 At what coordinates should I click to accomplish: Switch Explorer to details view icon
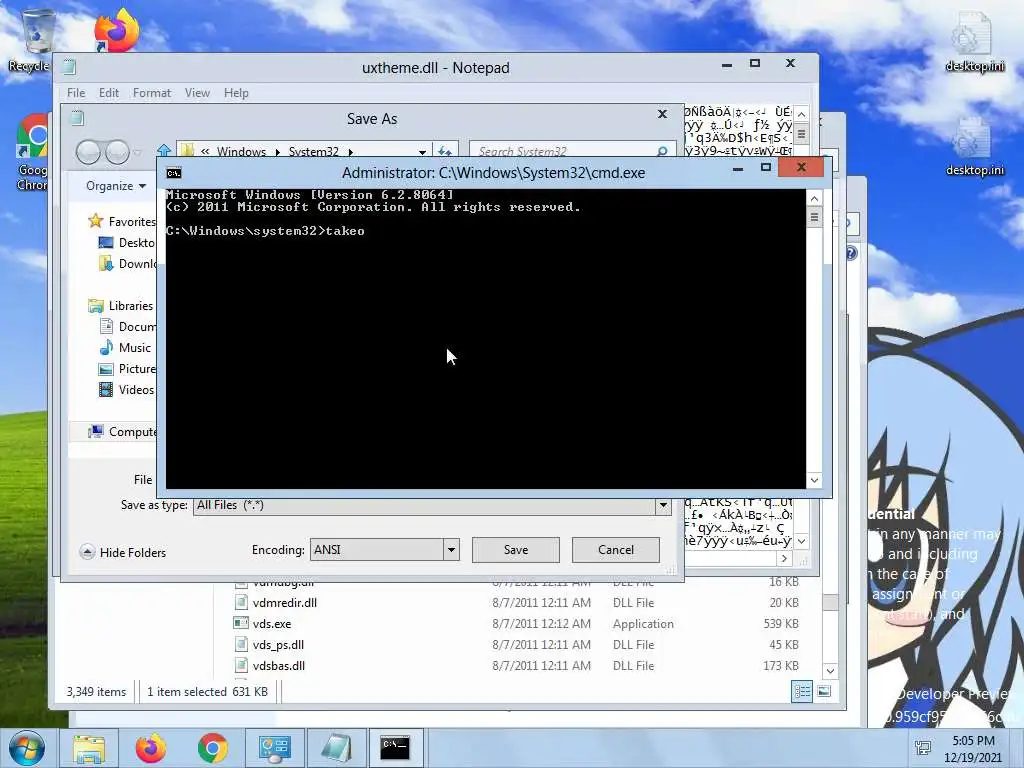click(x=802, y=692)
